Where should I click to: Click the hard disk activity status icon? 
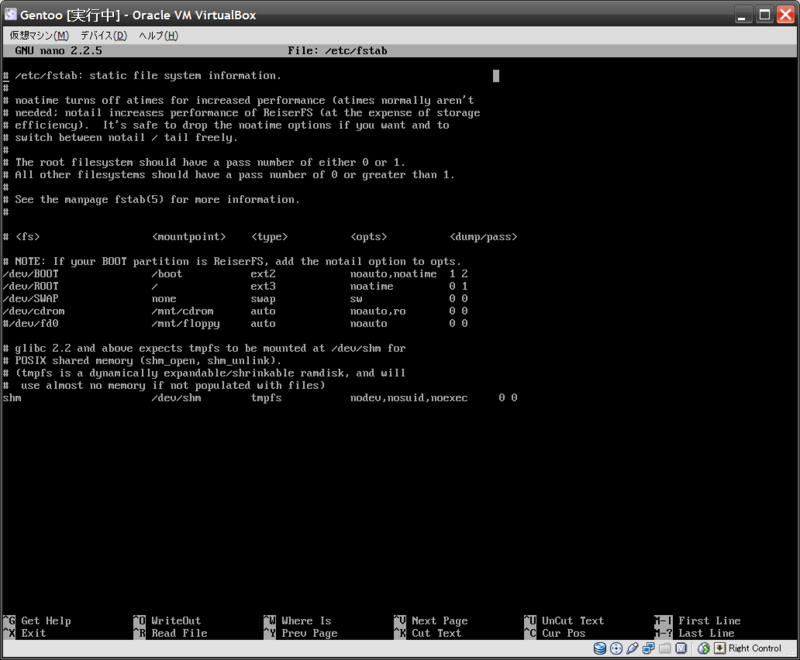point(600,648)
